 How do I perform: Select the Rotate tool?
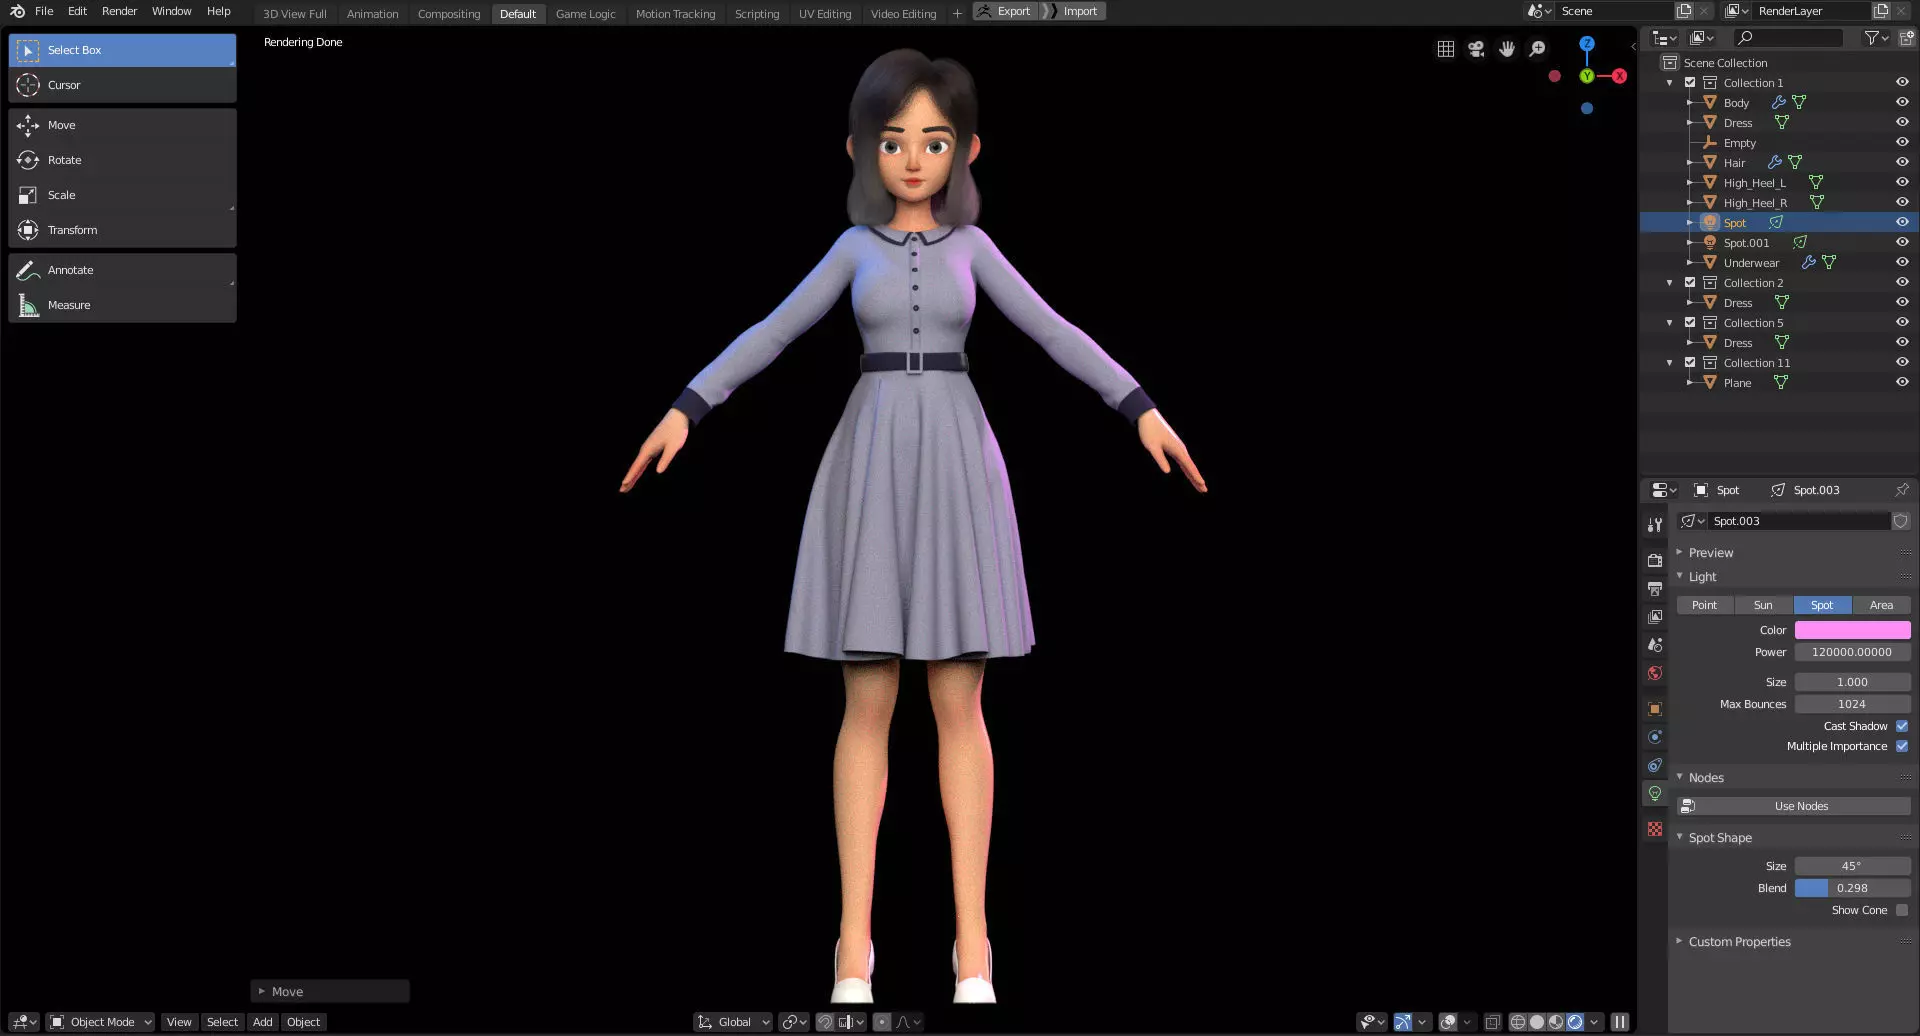(122, 160)
